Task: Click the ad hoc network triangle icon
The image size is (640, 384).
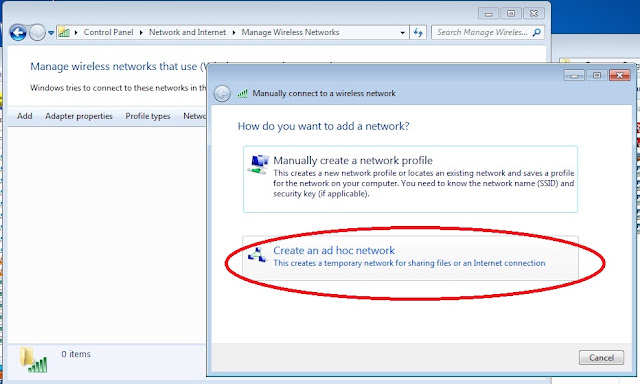Action: (257, 255)
